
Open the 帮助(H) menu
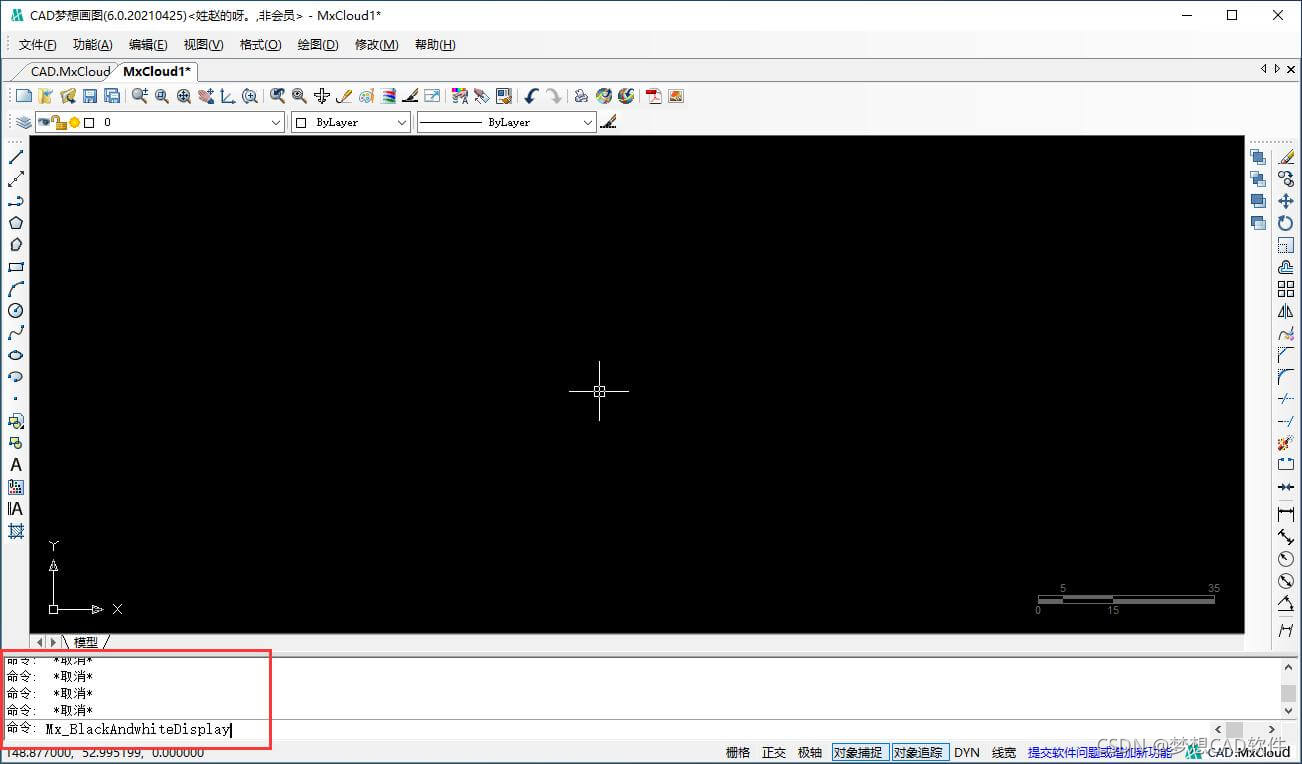click(435, 45)
